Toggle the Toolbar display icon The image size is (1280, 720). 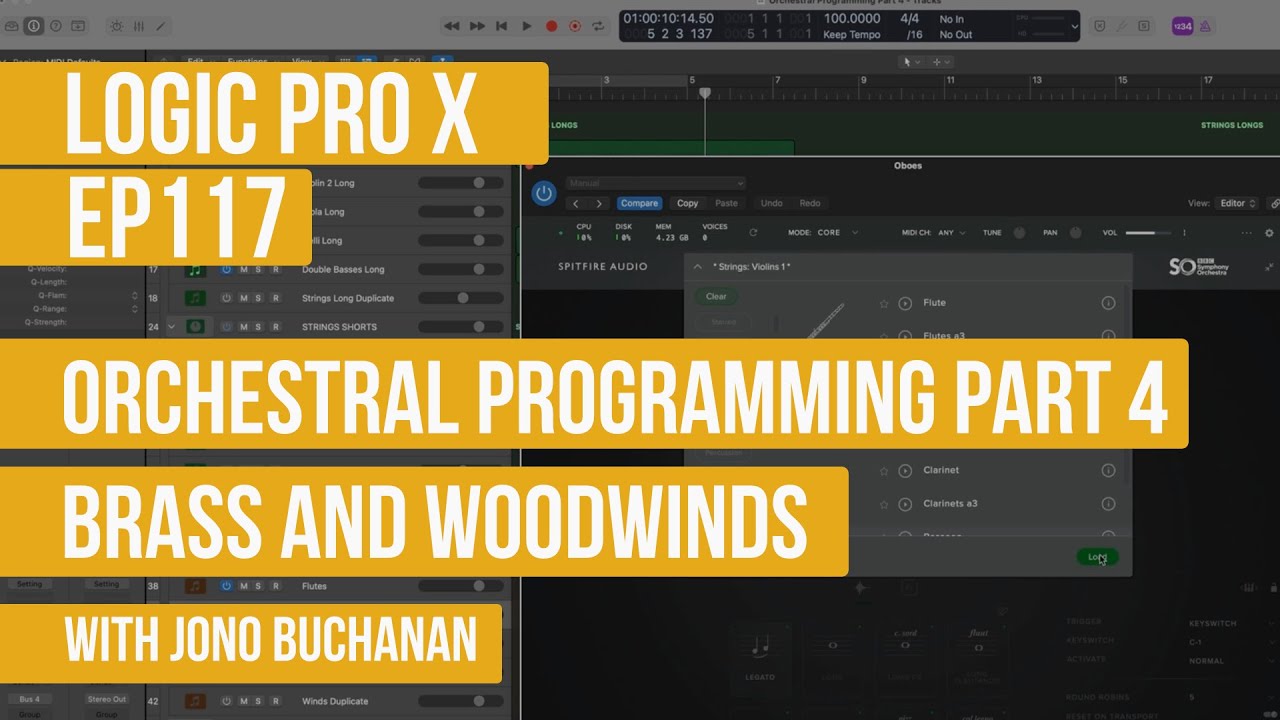pyautogui.click(x=78, y=26)
